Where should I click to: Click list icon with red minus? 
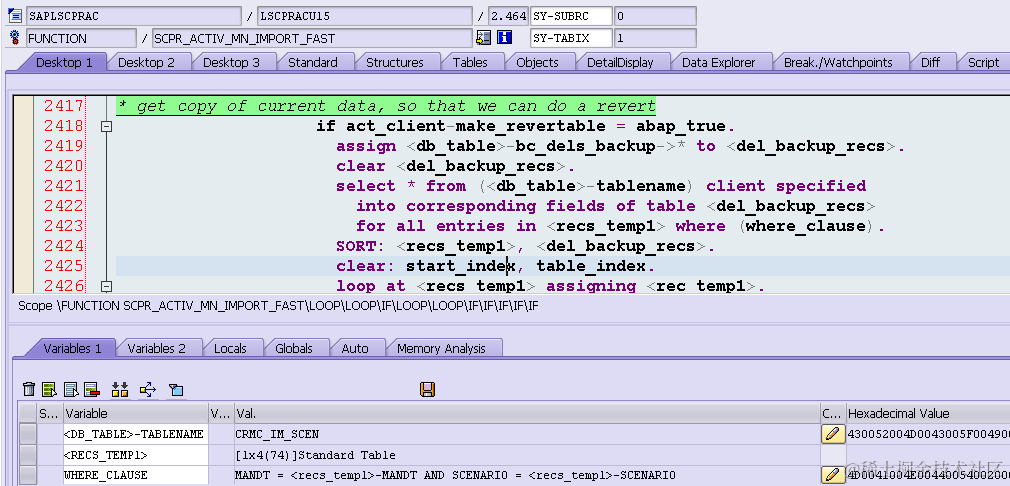point(91,389)
